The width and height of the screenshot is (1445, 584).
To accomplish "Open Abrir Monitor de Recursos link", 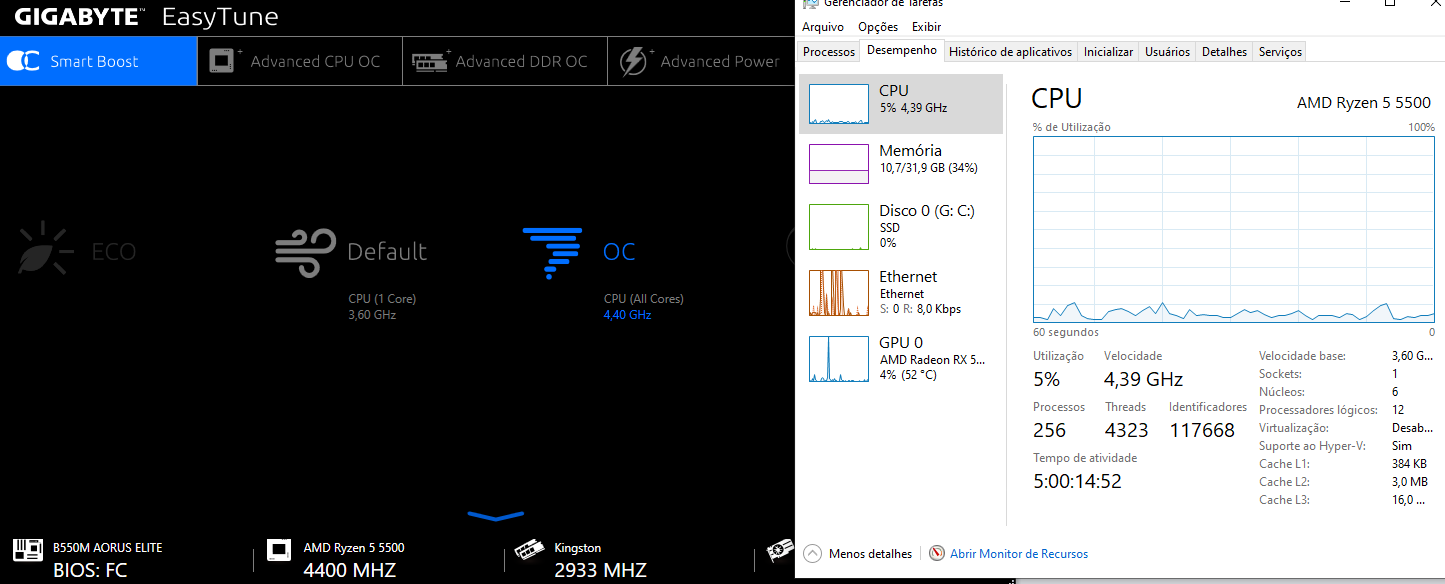I will tap(1019, 553).
